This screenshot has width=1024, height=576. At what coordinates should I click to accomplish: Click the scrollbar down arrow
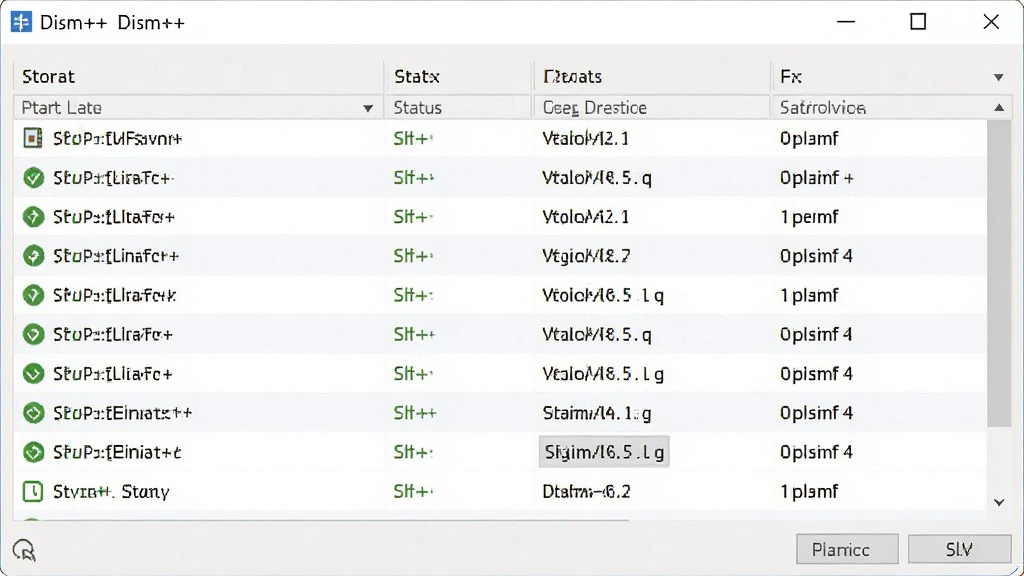coord(999,502)
